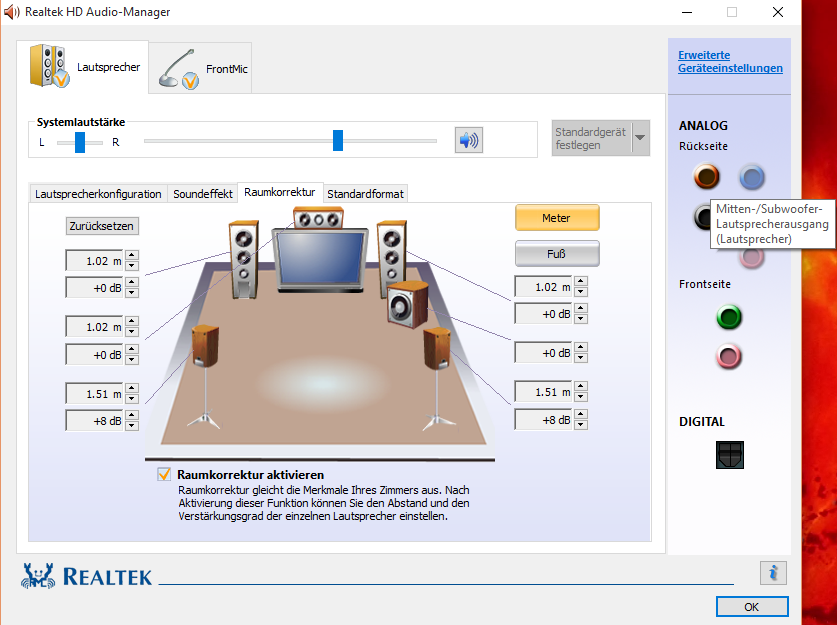Click the Systemlautstärke volume slider handle
The width and height of the screenshot is (837, 625).
(x=337, y=140)
